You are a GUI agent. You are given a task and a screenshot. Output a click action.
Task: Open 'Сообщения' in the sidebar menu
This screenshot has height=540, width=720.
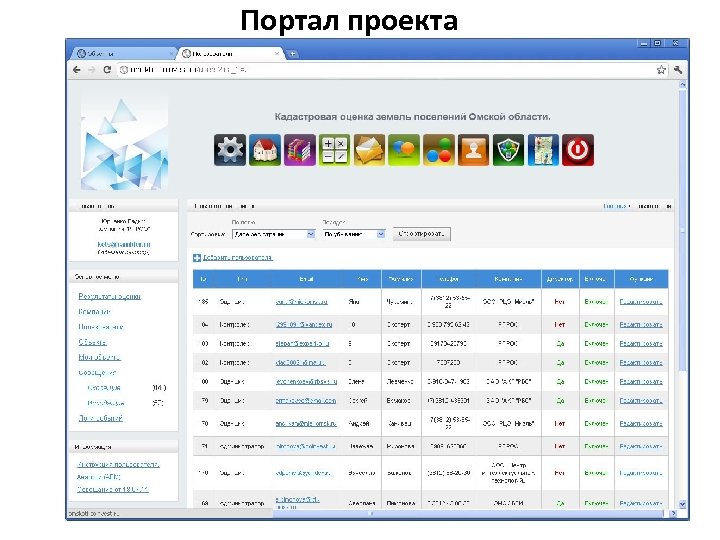click(97, 372)
